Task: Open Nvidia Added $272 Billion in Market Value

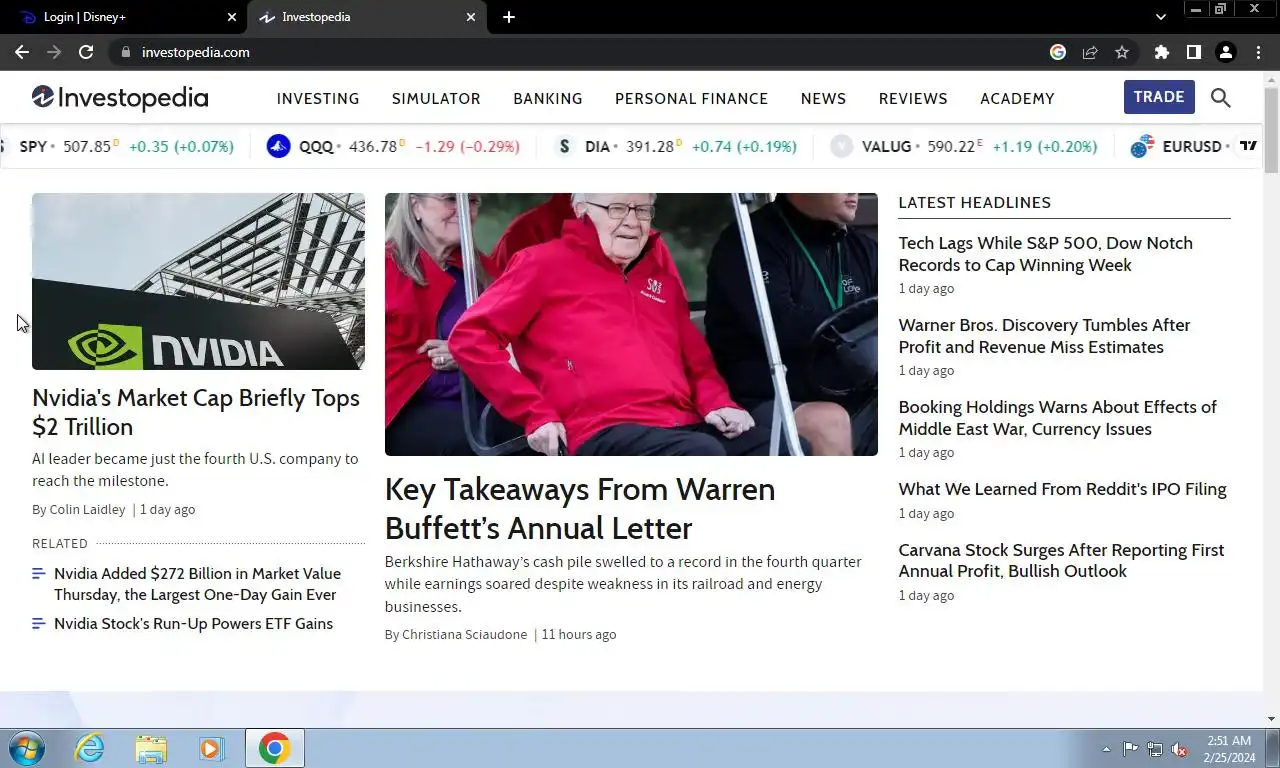Action: pyautogui.click(x=197, y=584)
